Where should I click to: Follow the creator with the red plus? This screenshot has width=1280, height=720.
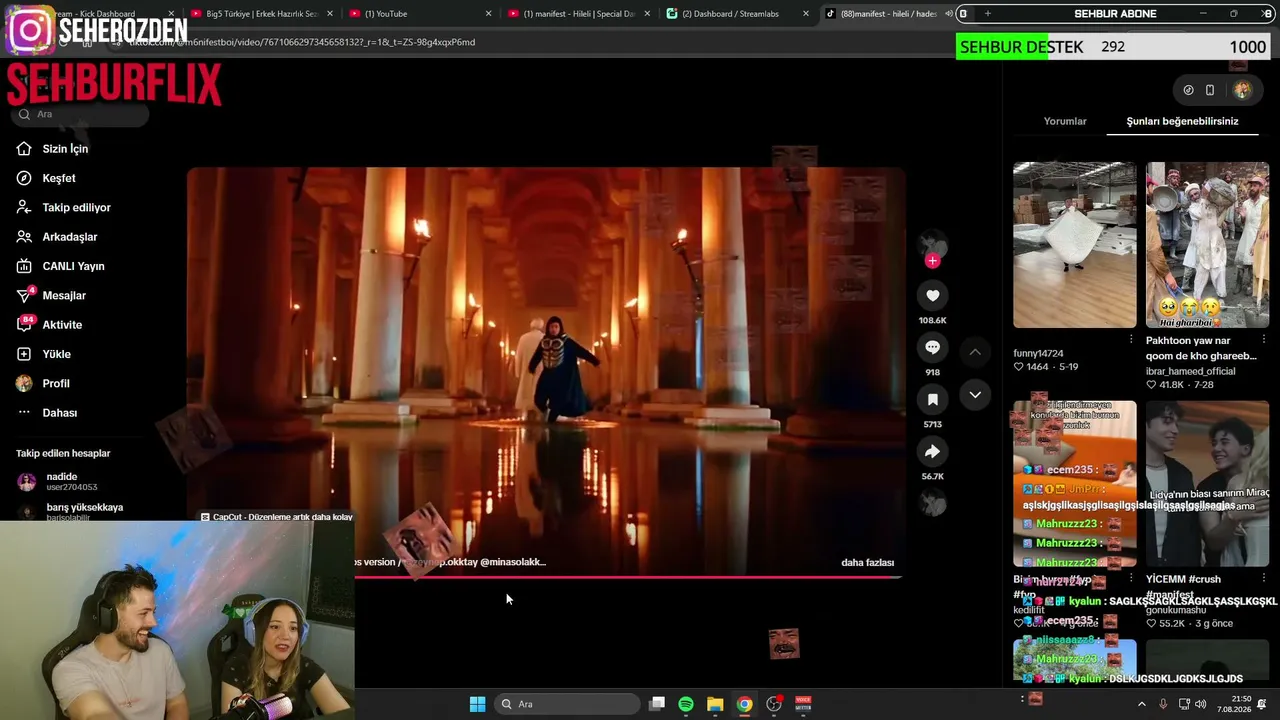point(932,261)
